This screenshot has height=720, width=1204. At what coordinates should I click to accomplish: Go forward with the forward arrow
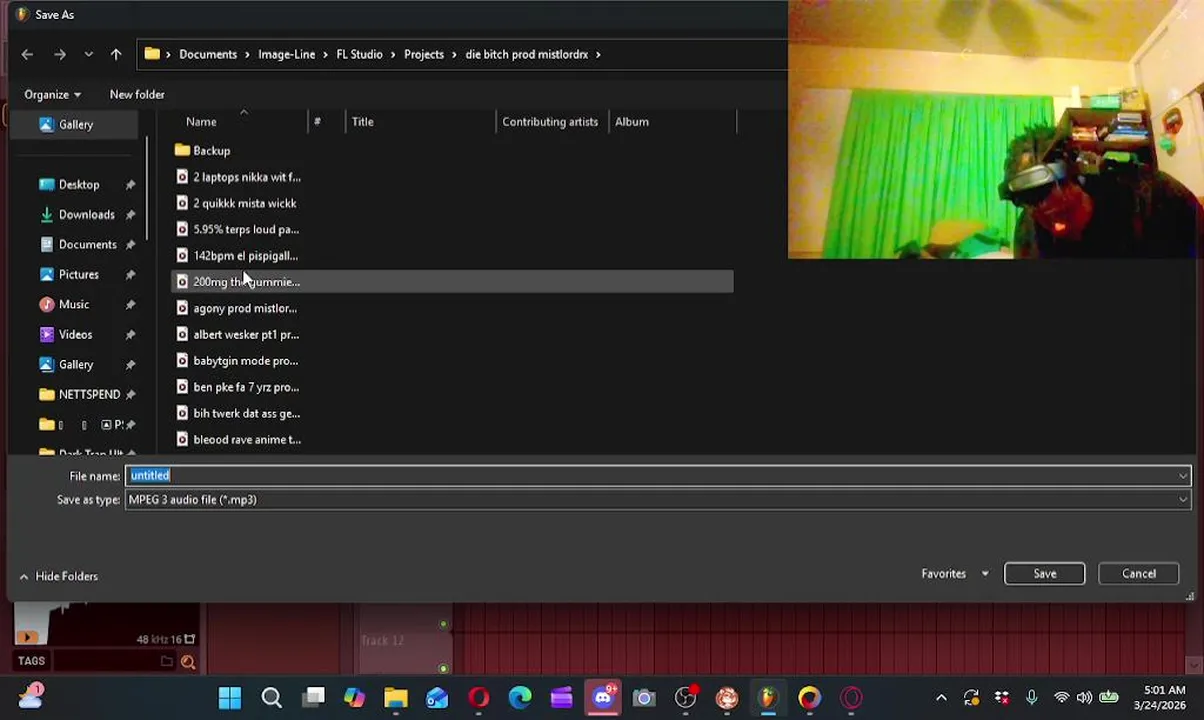pos(60,54)
